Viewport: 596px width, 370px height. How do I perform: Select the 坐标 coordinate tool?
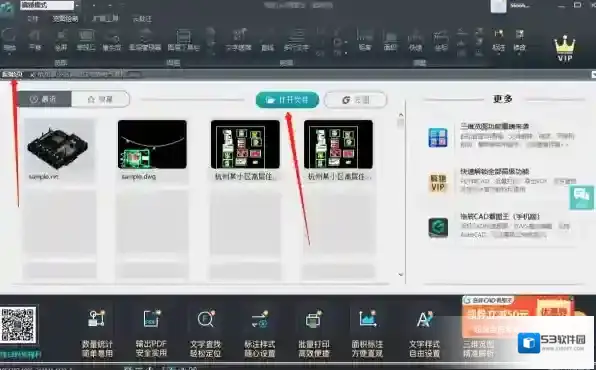[441, 40]
